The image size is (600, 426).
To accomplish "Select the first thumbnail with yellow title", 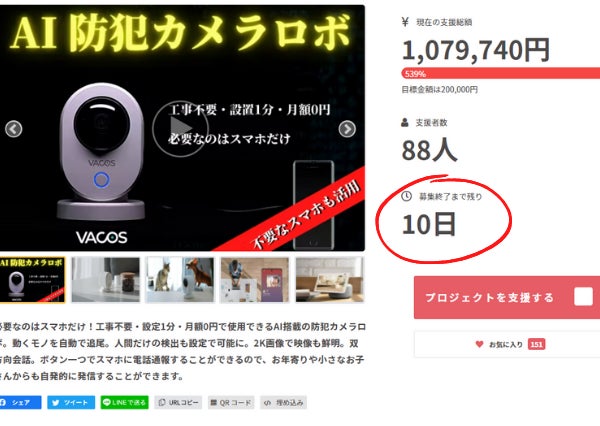I will point(33,280).
